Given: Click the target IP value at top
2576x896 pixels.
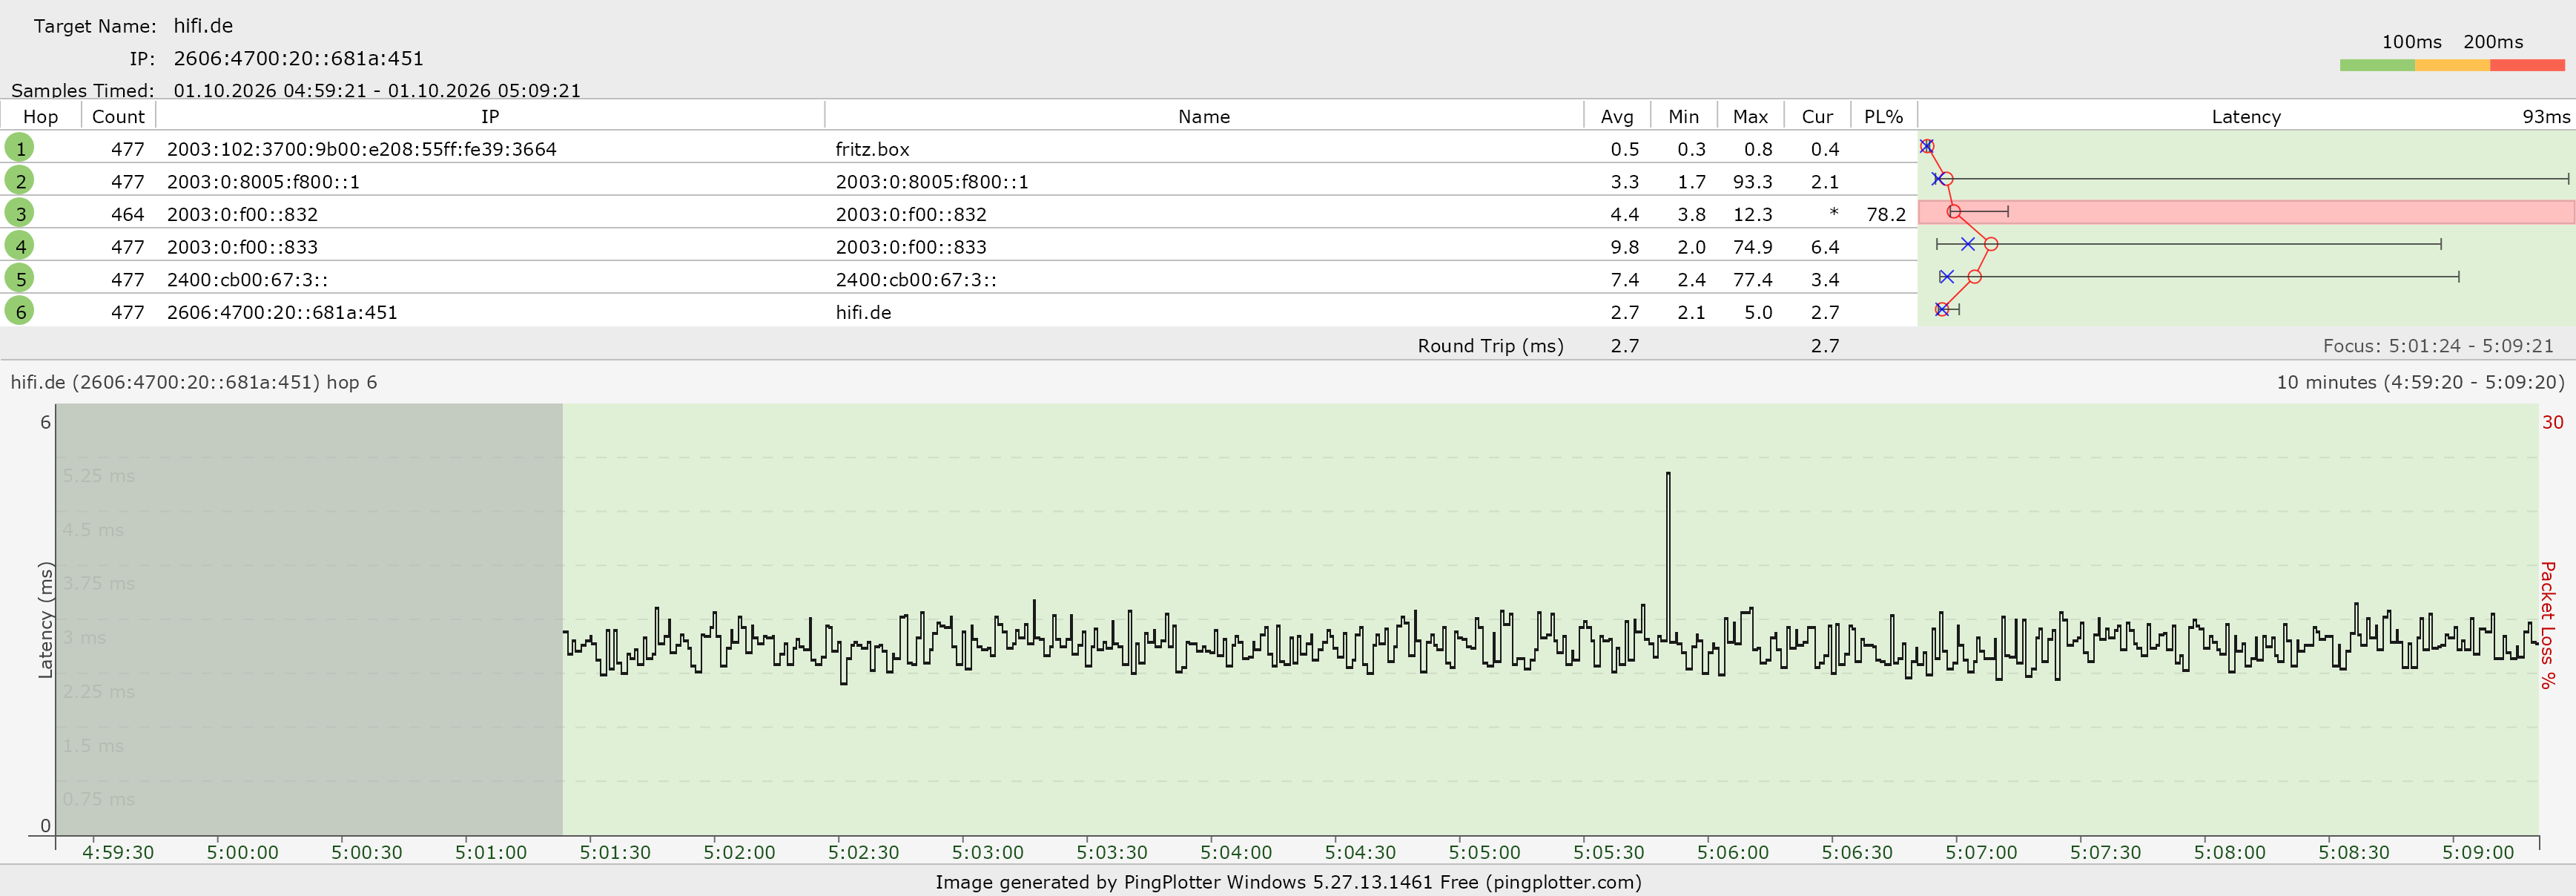Looking at the screenshot, I should [298, 58].
